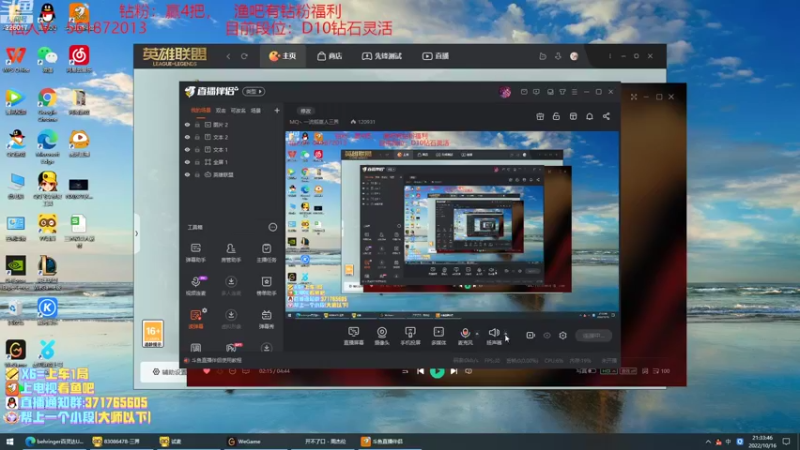The height and width of the screenshot is (450, 800).
Task: Open WeGame desktop icon
Action: click(x=16, y=353)
